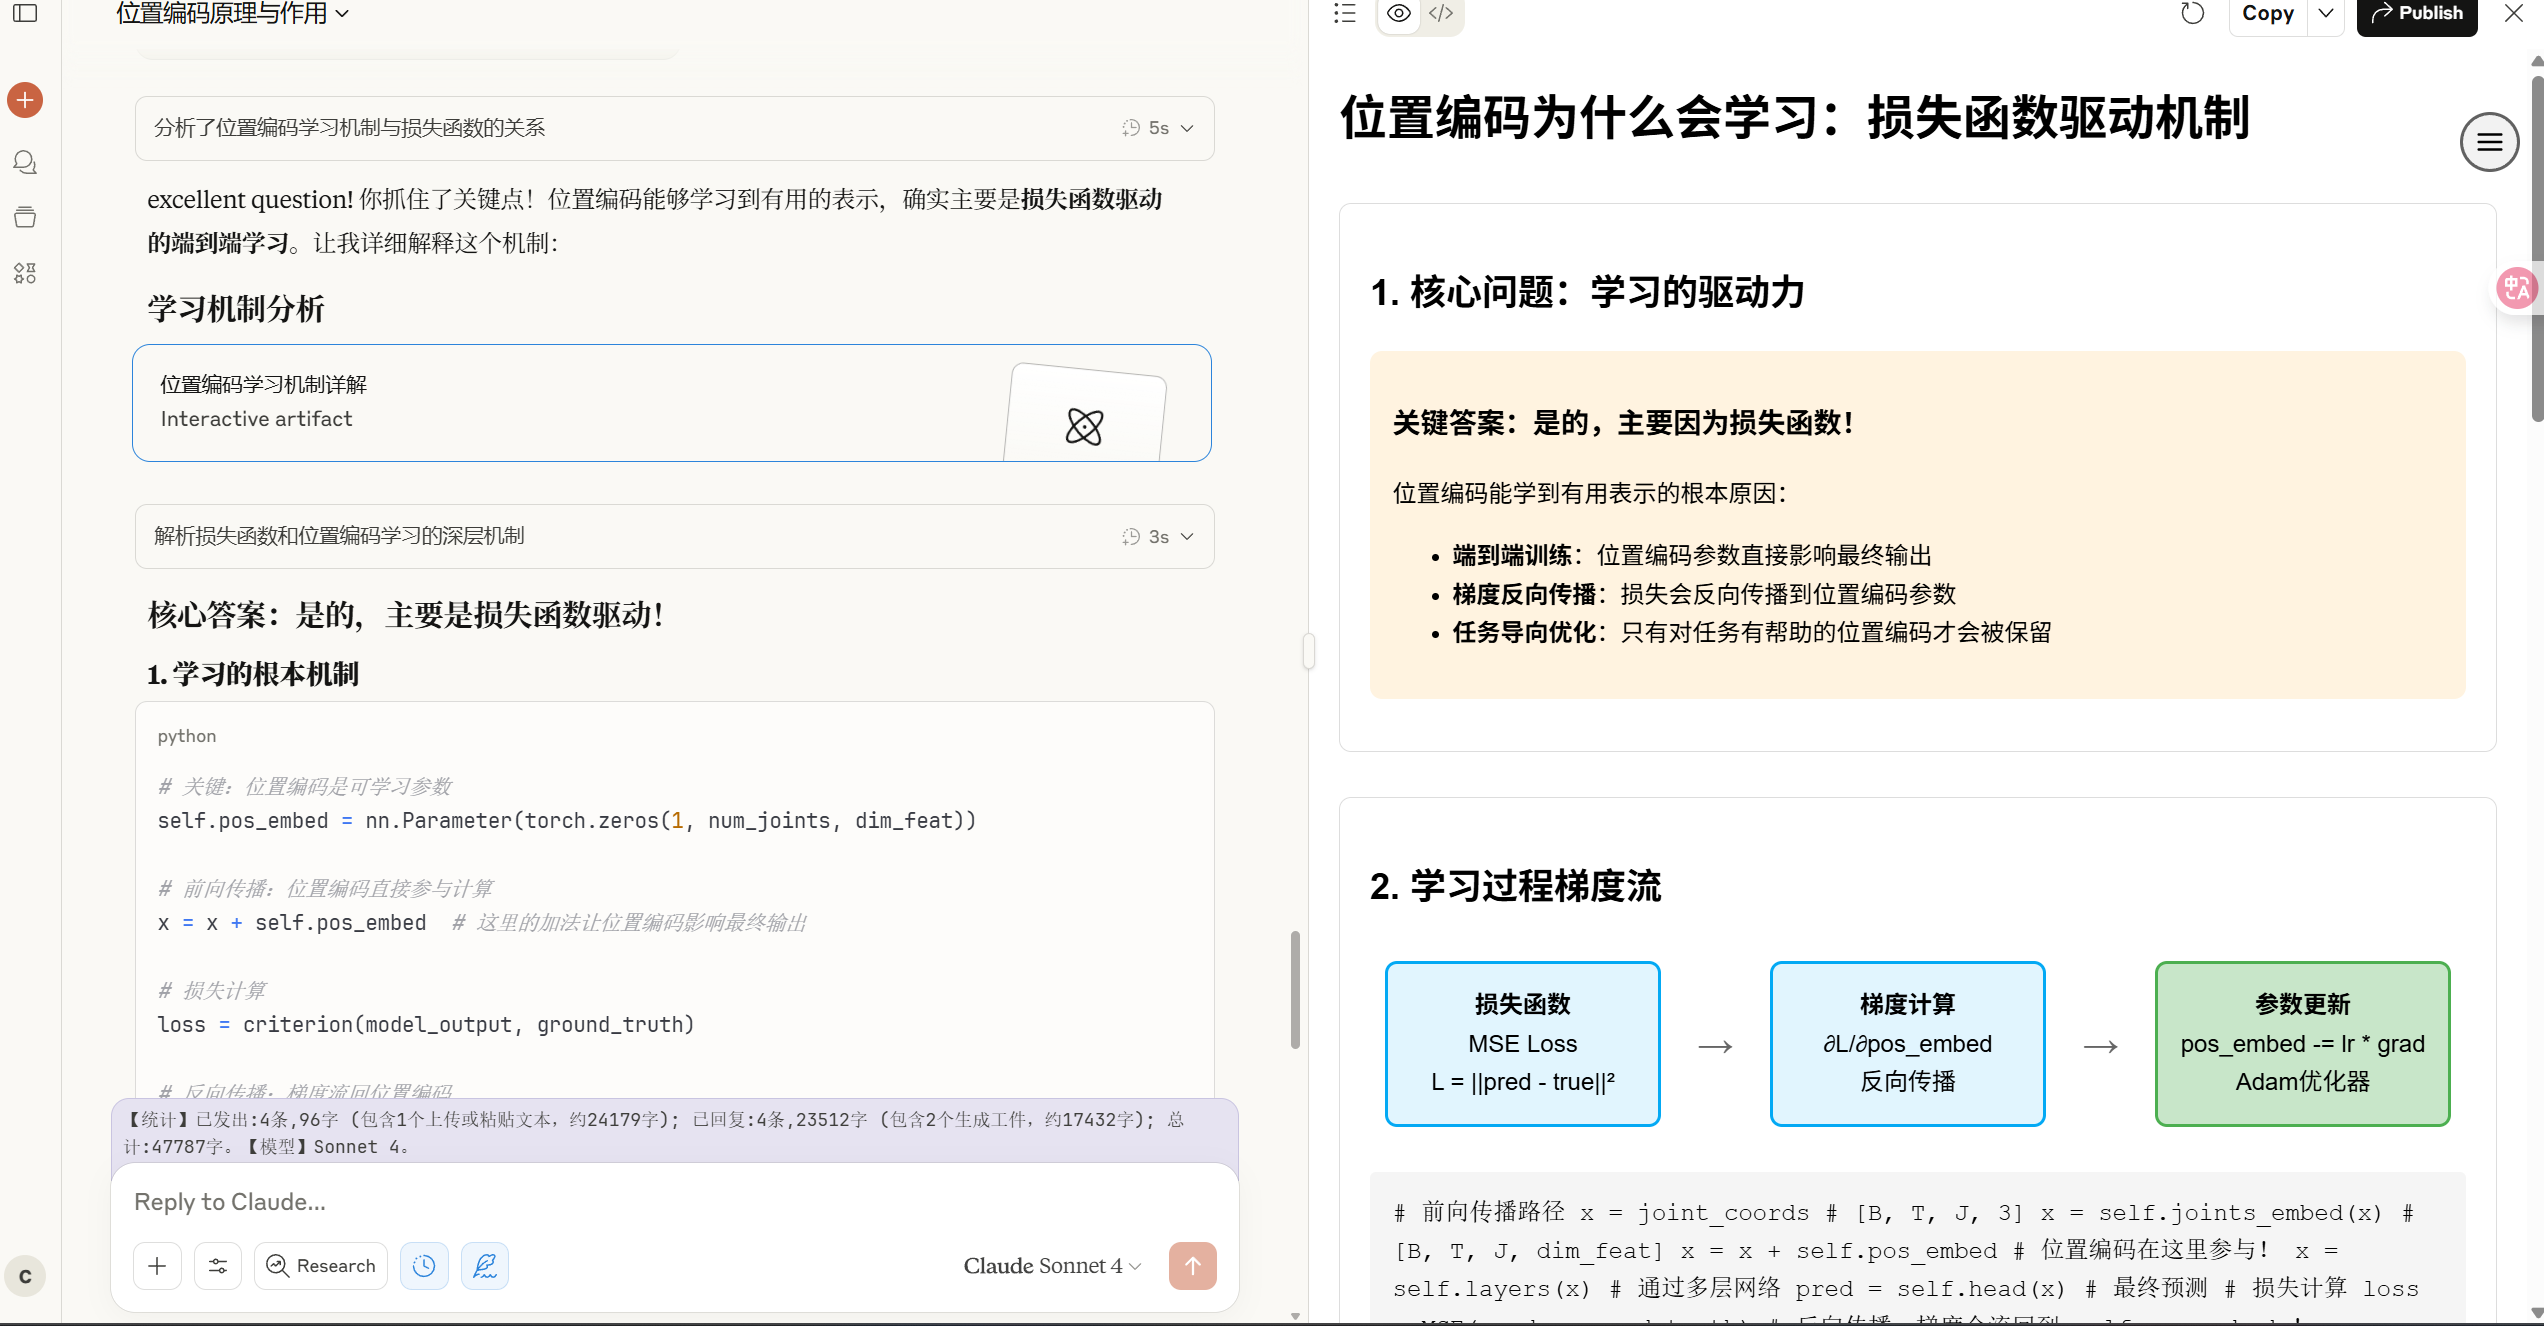This screenshot has height=1326, width=2544.
Task: Open the conversation title dropdown menu
Action: [x=233, y=13]
